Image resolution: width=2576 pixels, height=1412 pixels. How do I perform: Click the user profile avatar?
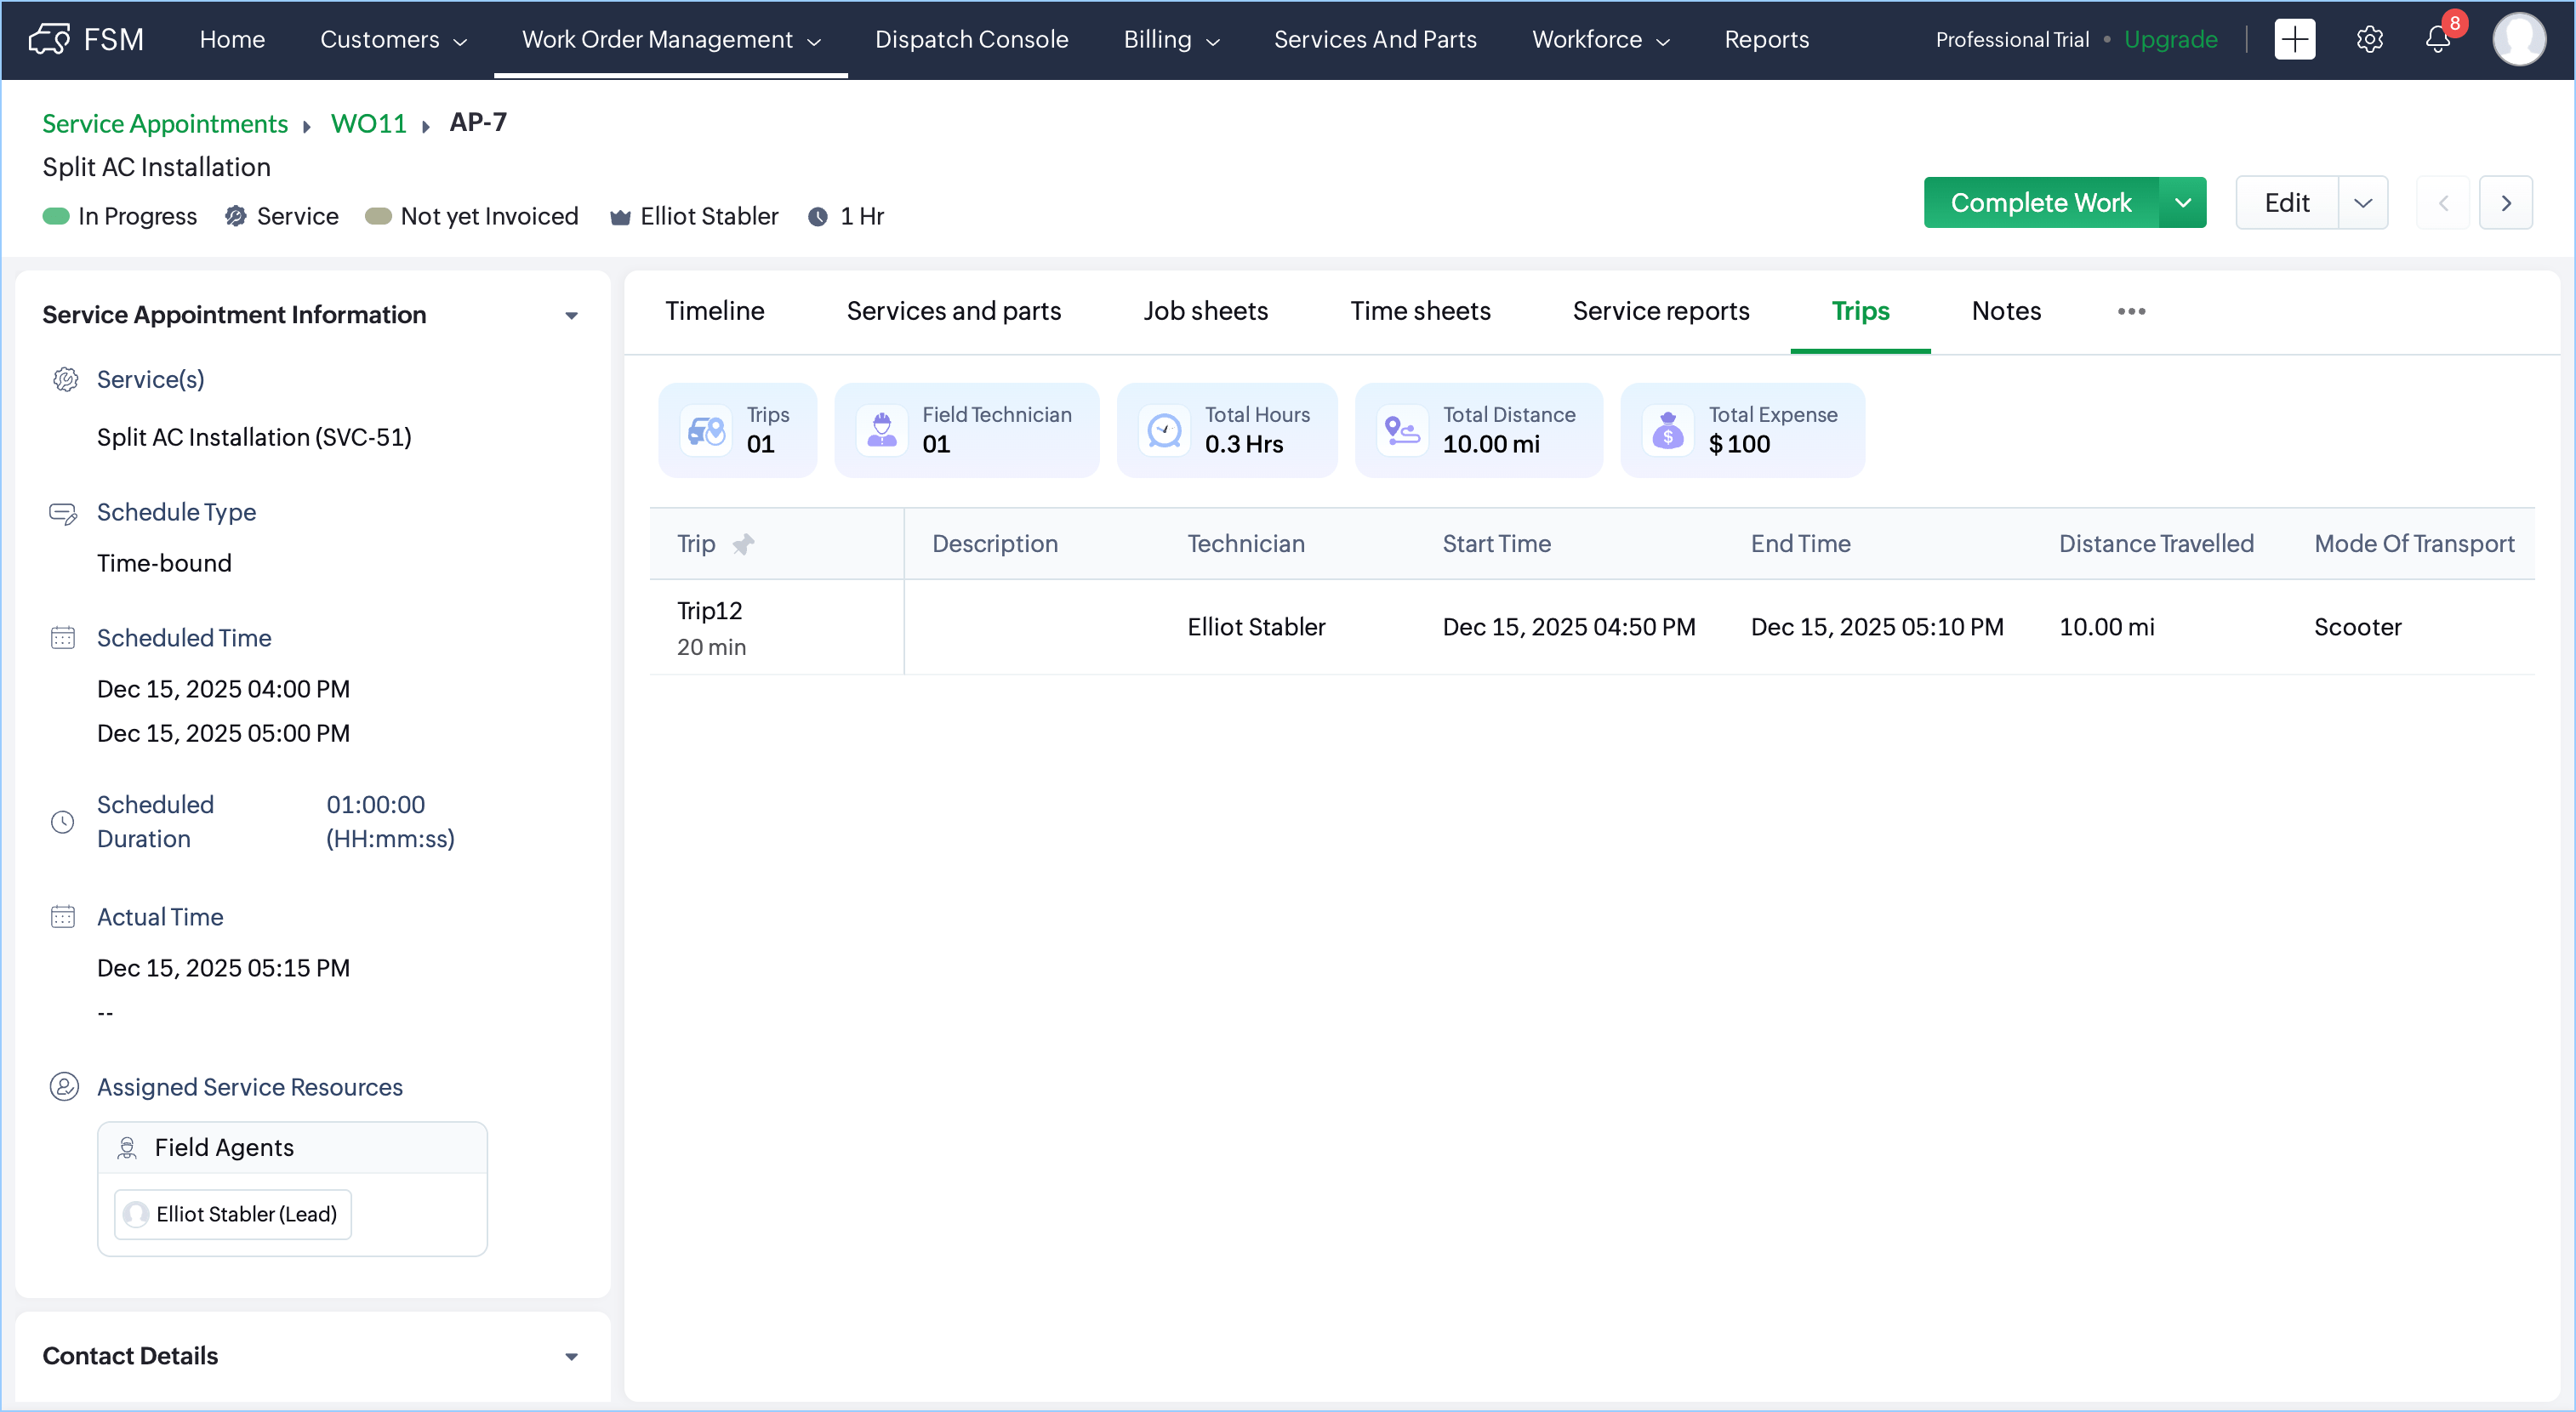2518,40
